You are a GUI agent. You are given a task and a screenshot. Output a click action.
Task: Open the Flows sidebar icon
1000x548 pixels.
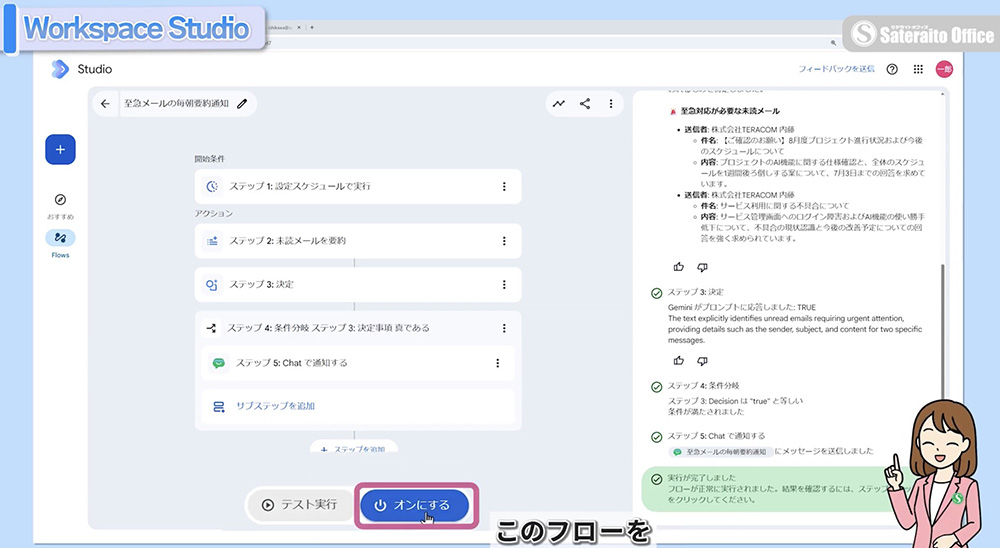click(x=60, y=238)
